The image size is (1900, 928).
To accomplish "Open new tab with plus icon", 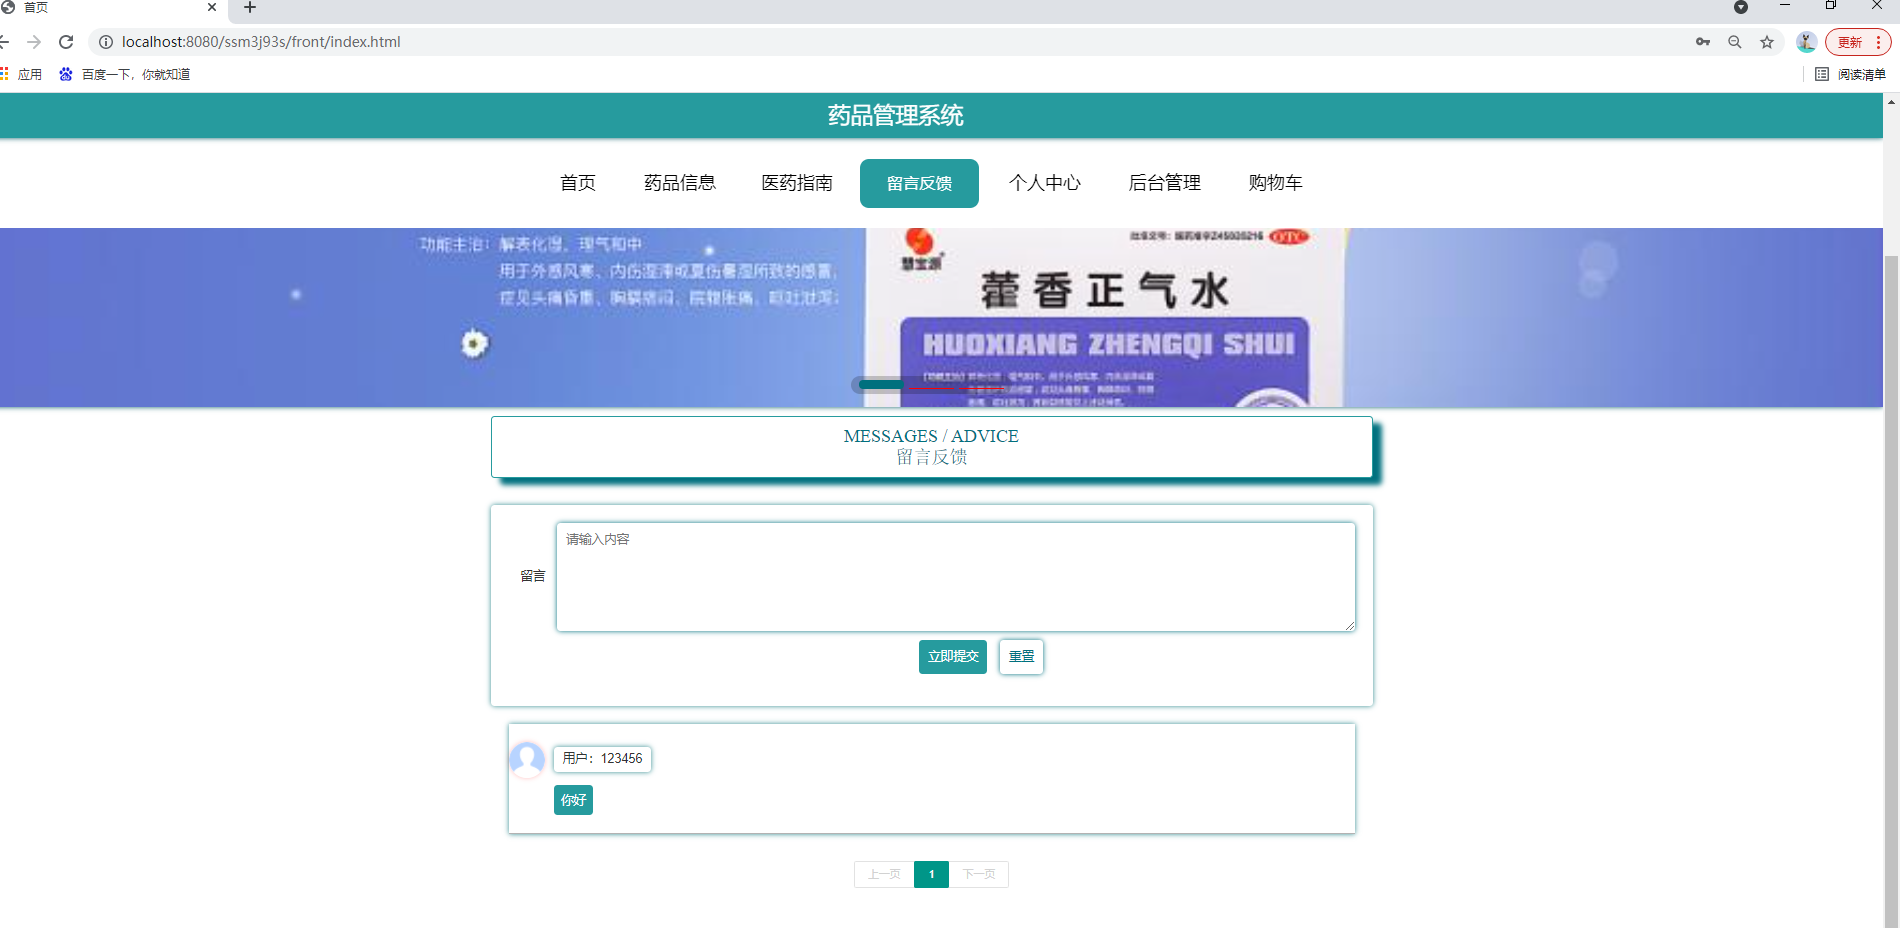I will pyautogui.click(x=250, y=7).
